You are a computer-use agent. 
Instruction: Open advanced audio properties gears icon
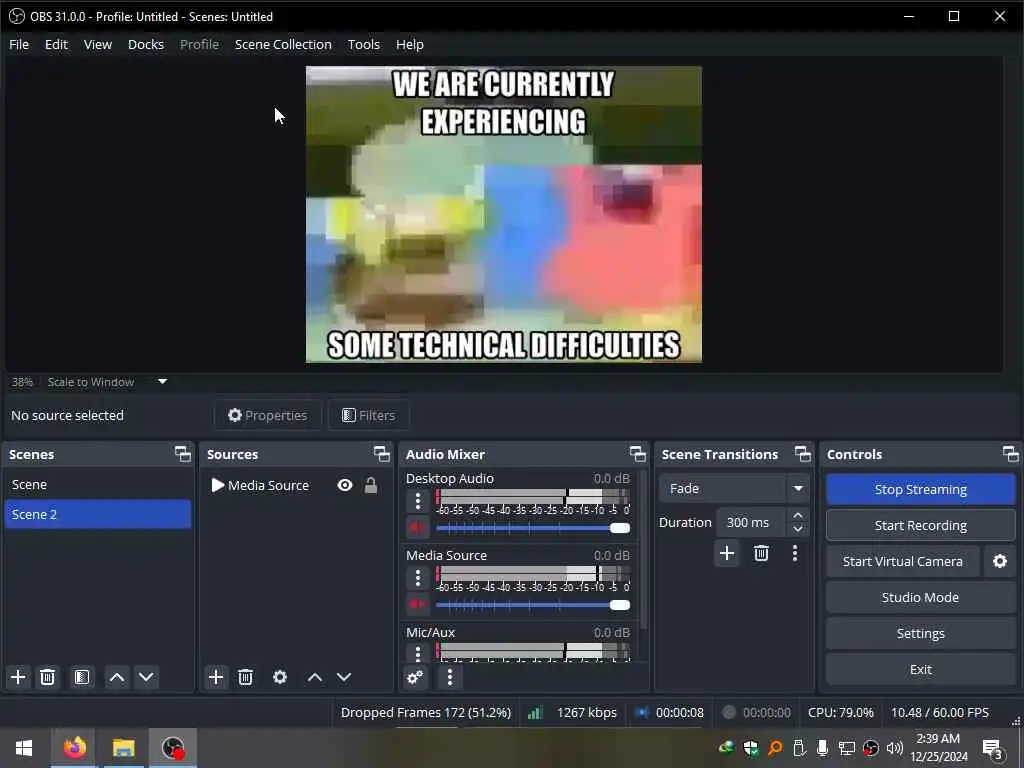[415, 677]
